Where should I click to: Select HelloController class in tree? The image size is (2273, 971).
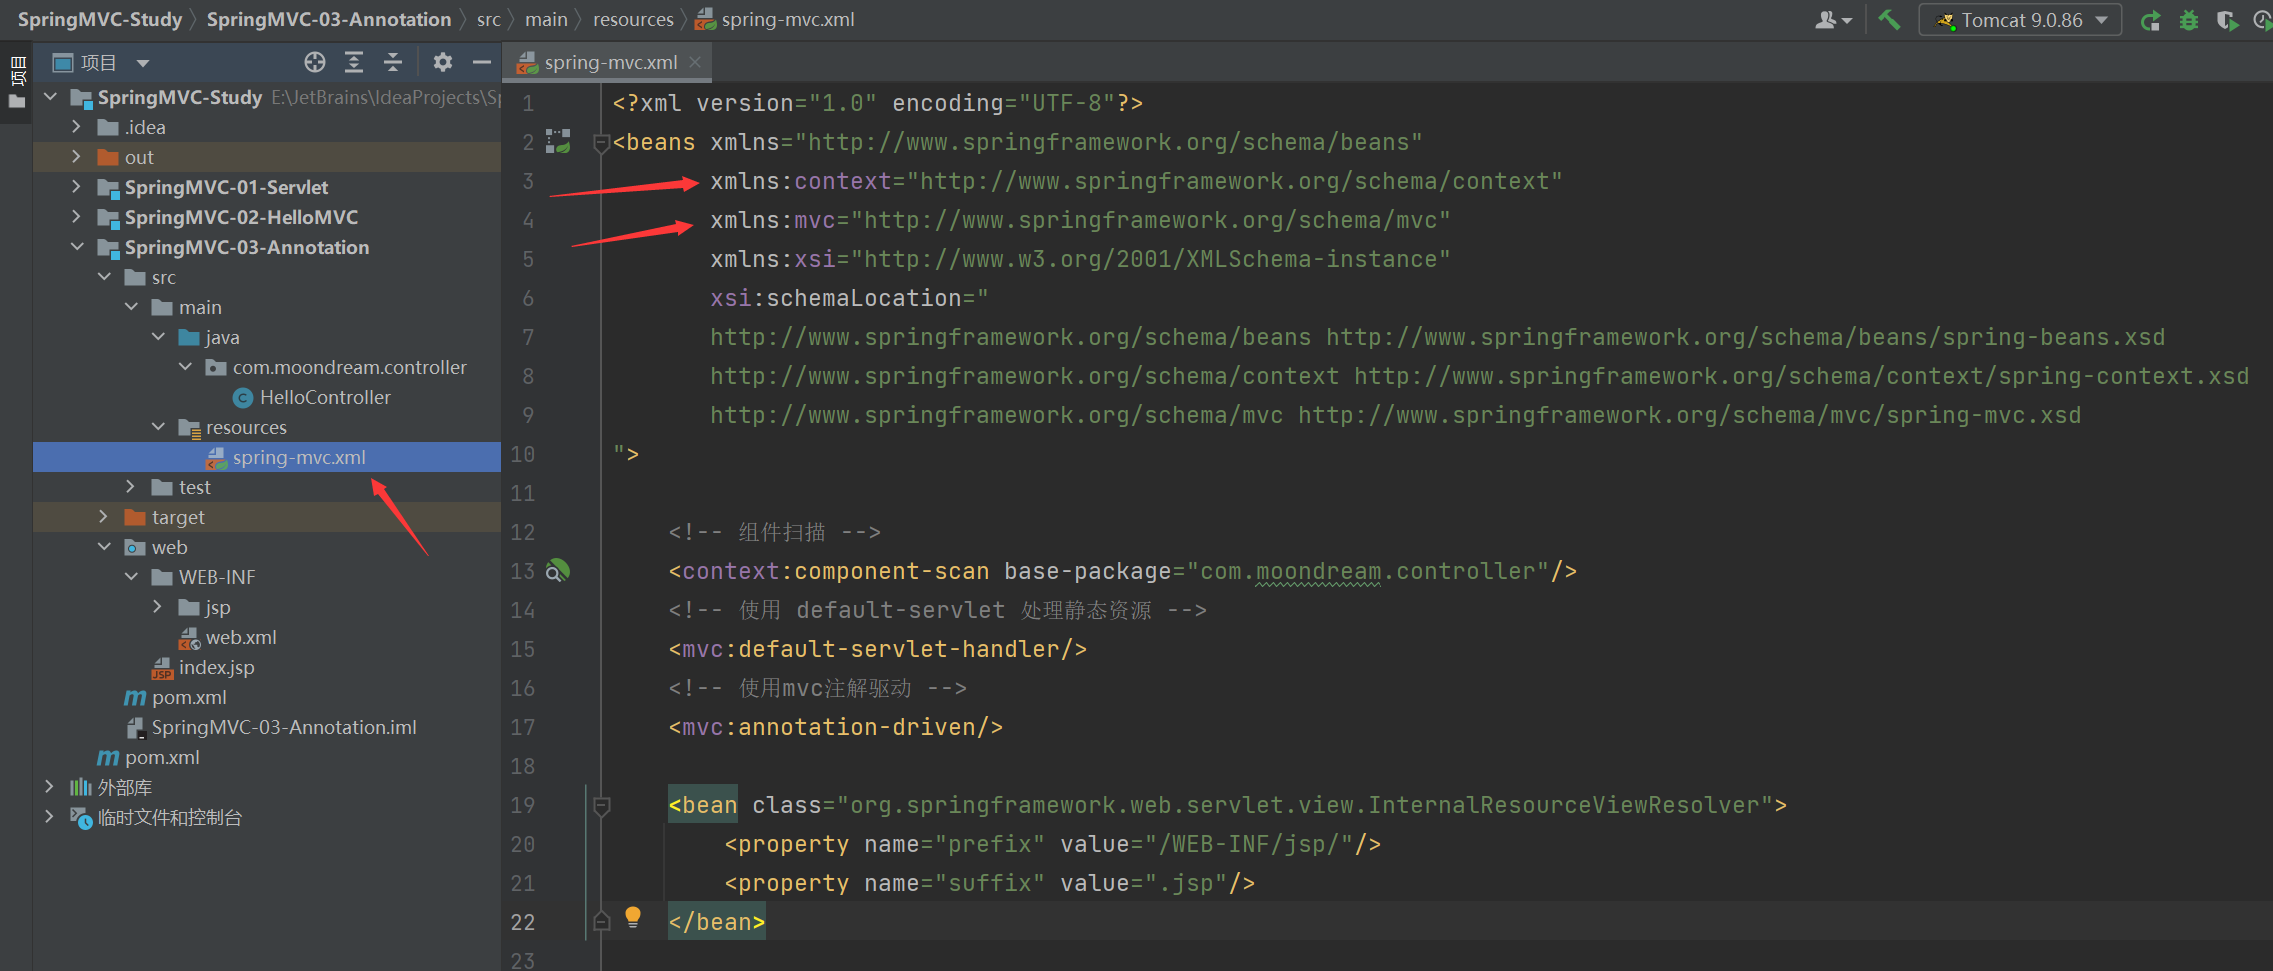pos(325,397)
